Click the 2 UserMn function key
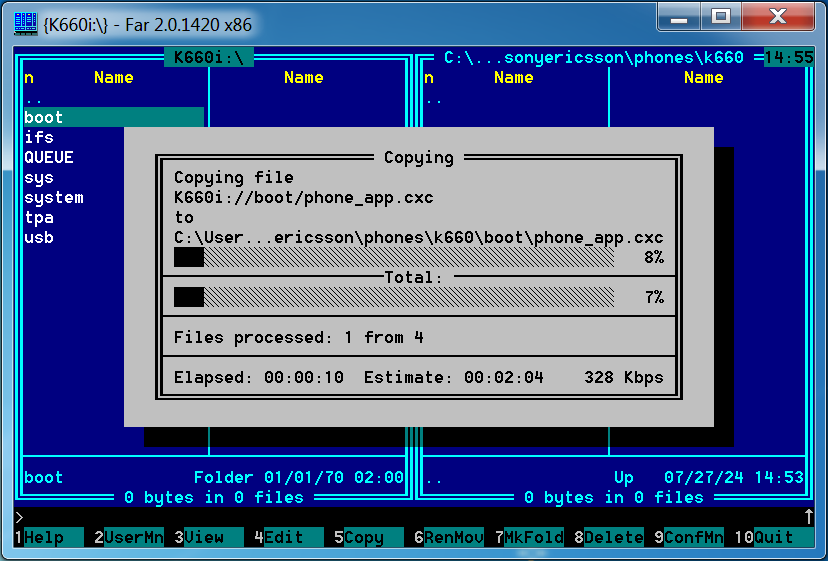Screen dimensions: 828x561 tap(129, 537)
